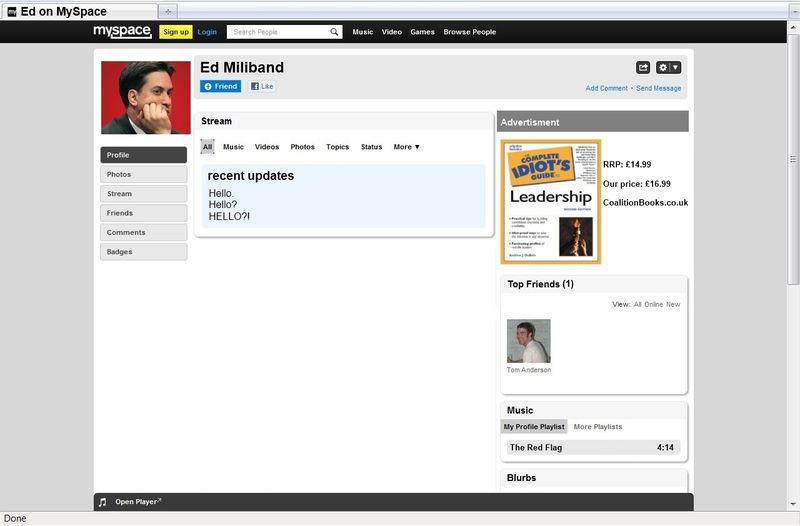Click the yellow Sign up button
Screen dimensions: 800x526
pyautogui.click(x=176, y=32)
